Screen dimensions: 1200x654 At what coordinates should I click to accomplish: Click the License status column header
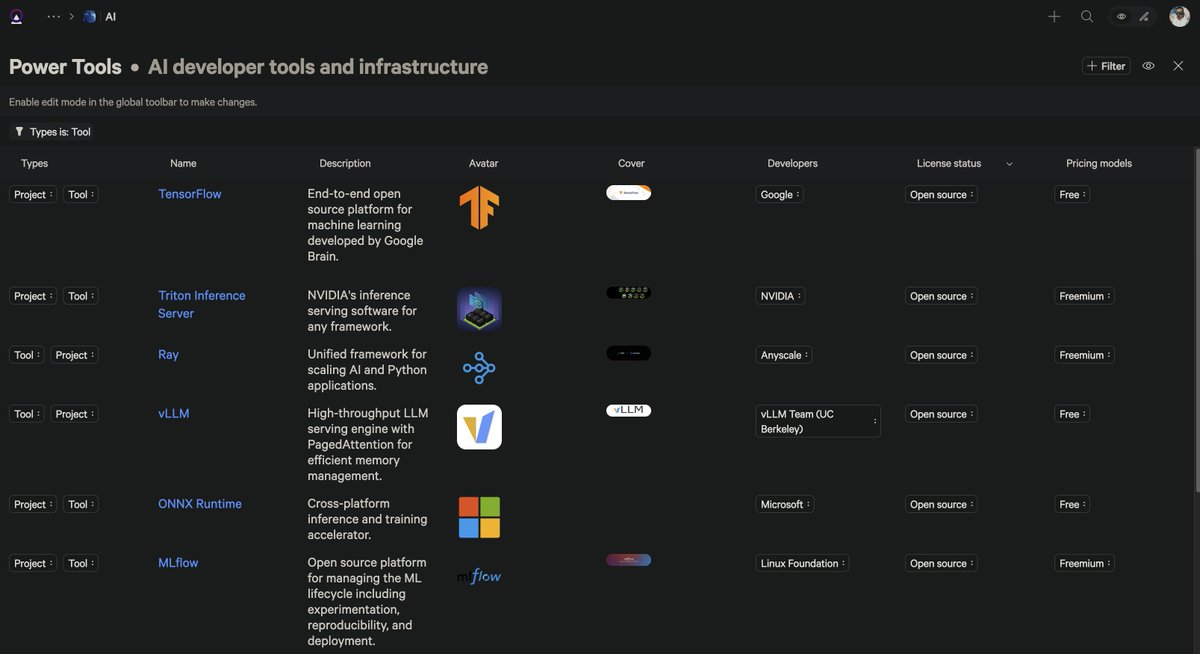[x=949, y=163]
